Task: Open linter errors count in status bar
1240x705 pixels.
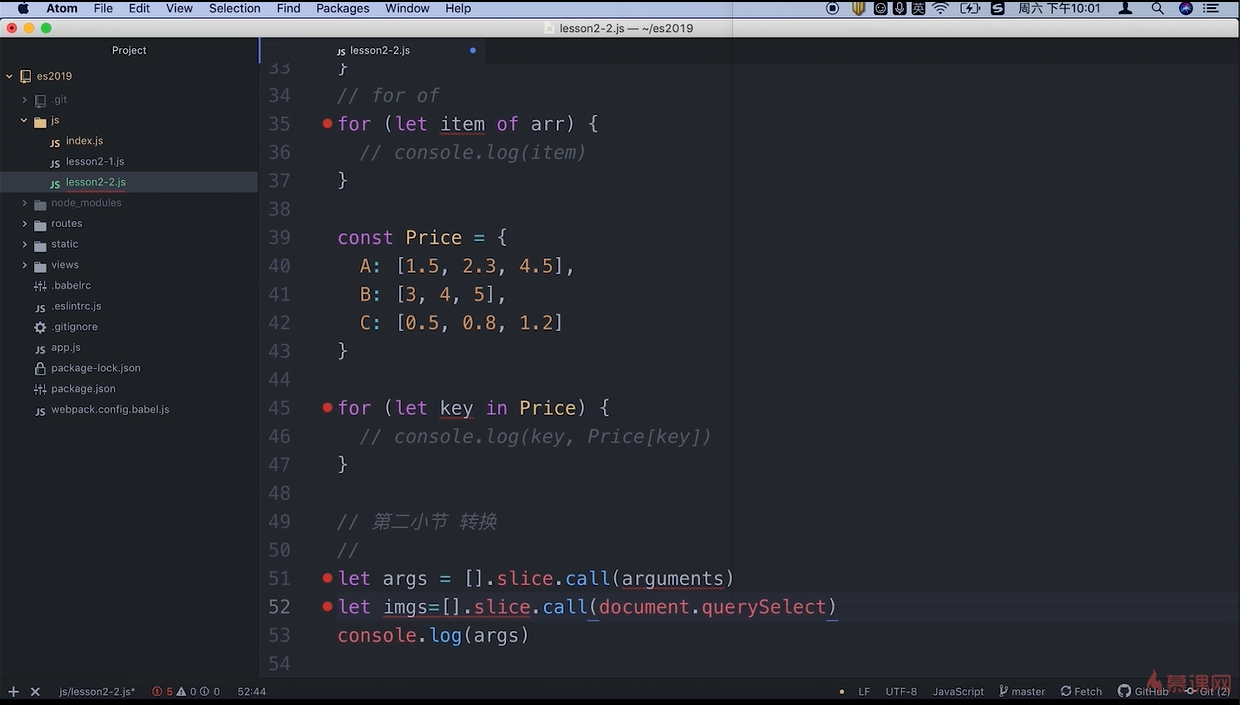Action: (163, 691)
